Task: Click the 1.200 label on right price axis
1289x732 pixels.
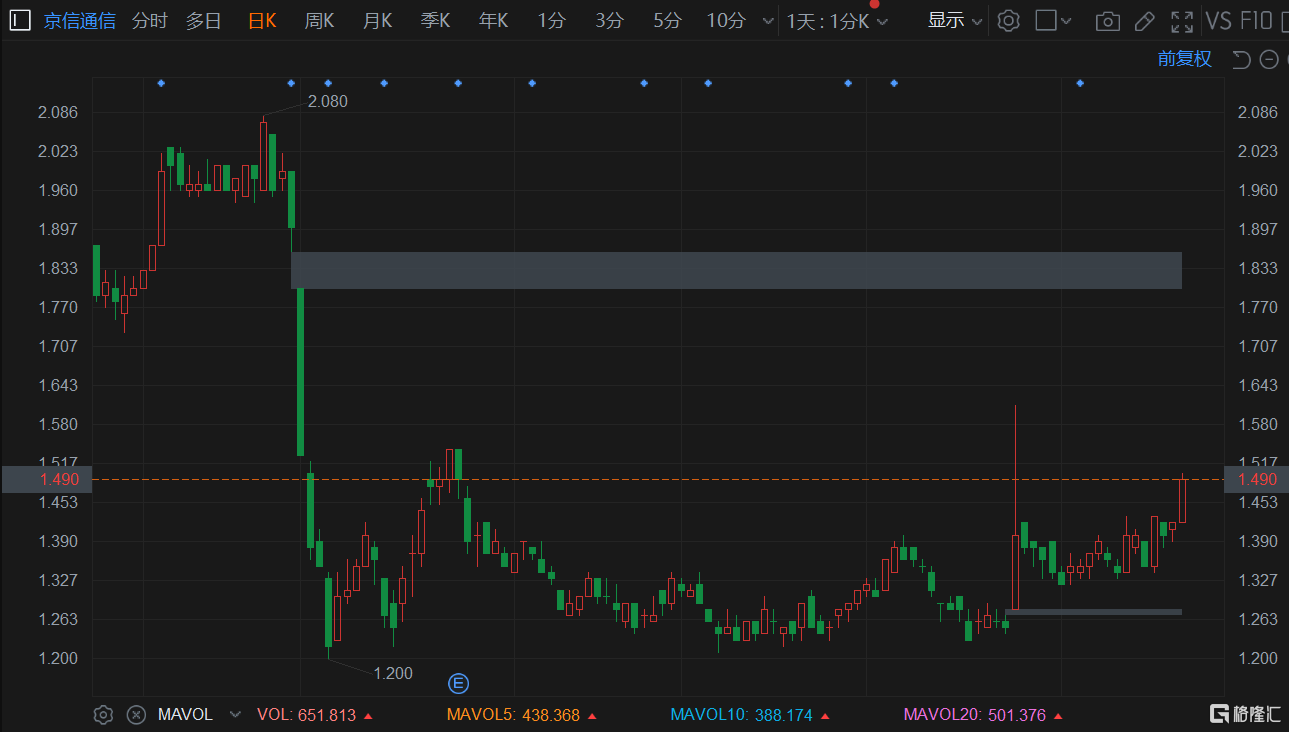Action: coord(1258,658)
